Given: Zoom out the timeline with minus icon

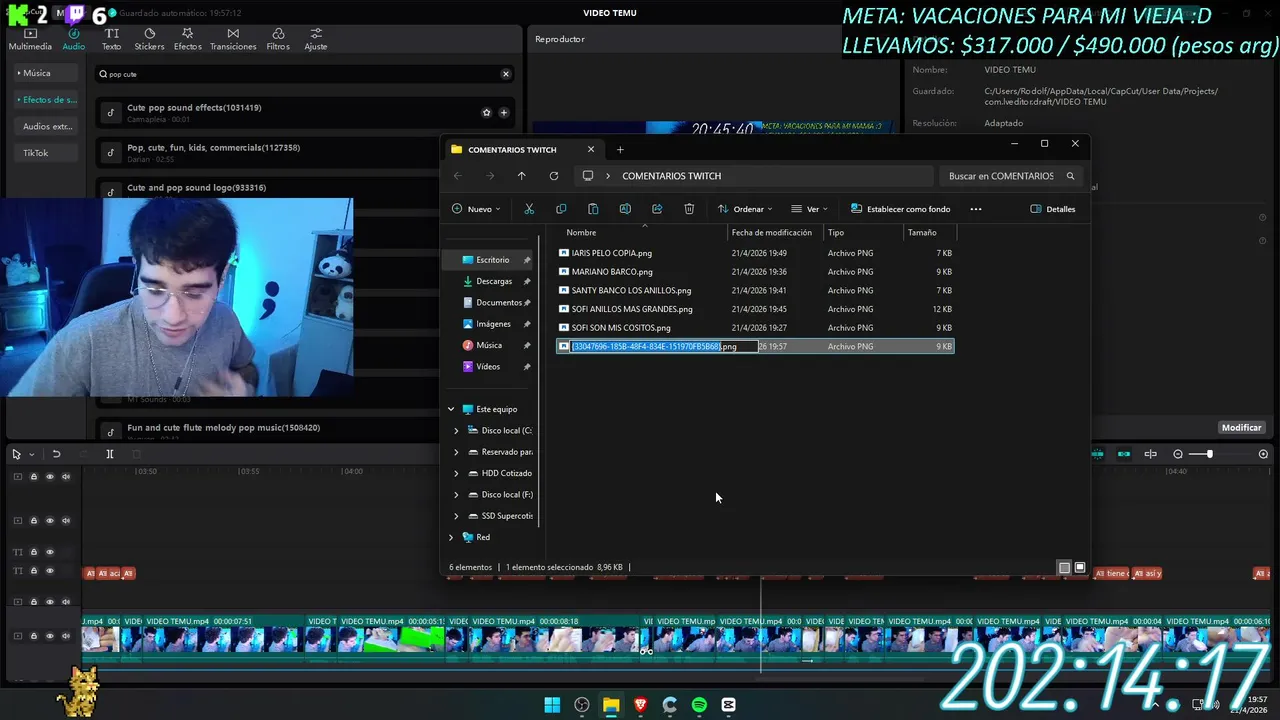Looking at the screenshot, I should [x=1178, y=454].
